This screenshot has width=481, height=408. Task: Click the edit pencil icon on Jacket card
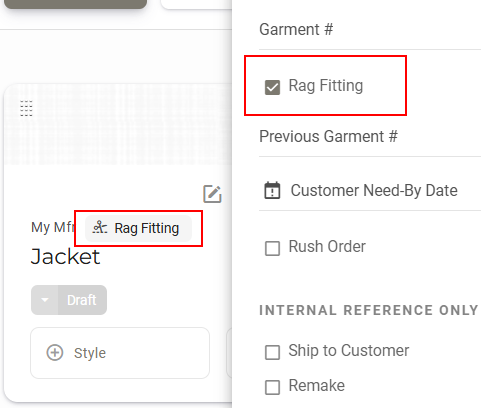tap(212, 194)
